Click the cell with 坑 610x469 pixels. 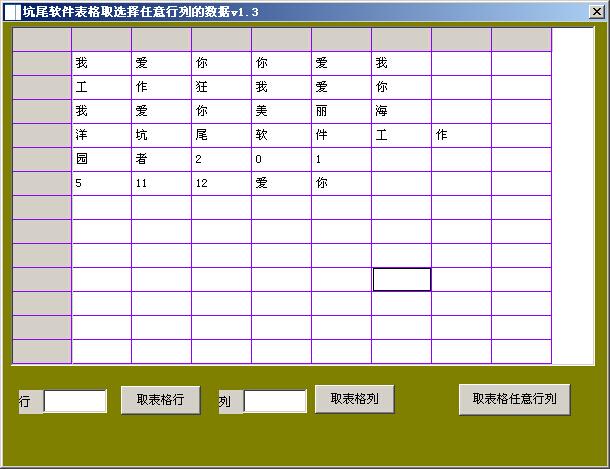(x=161, y=135)
